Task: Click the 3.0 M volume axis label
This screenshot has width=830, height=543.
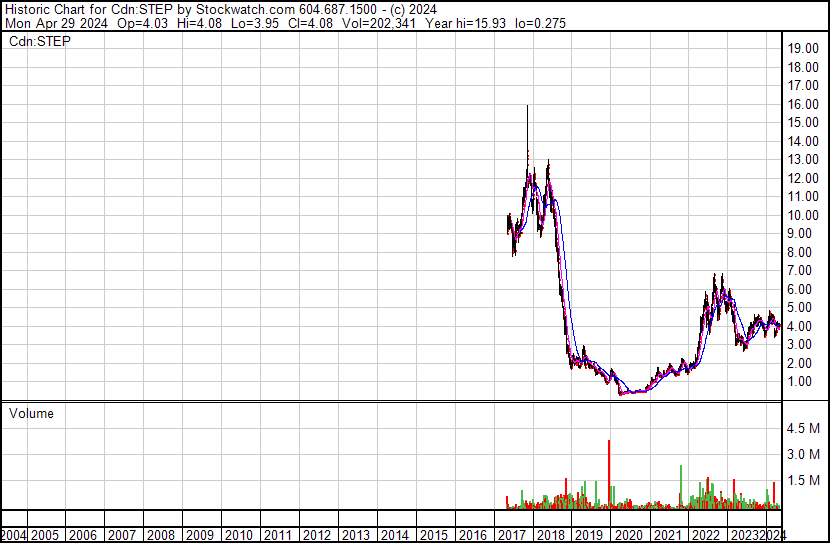Action: coord(803,454)
